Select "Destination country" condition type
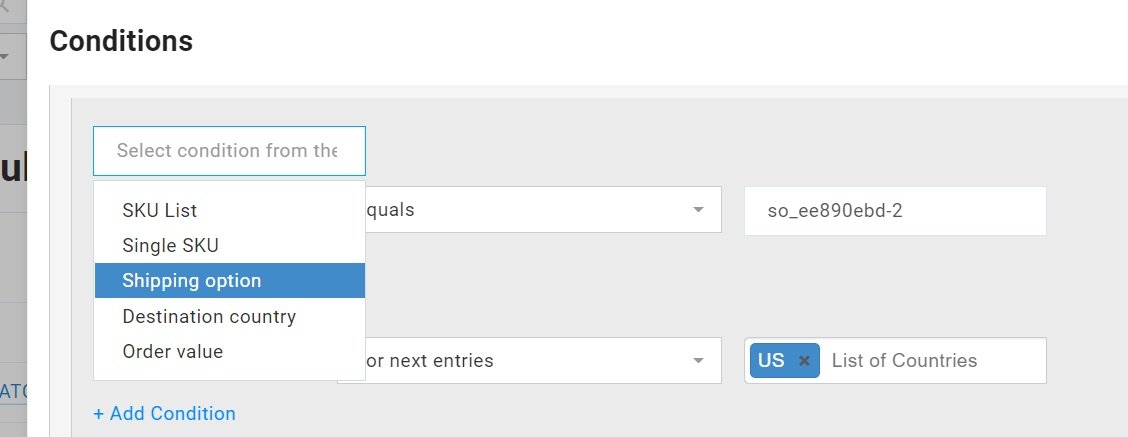The image size is (1128, 437). 209,317
